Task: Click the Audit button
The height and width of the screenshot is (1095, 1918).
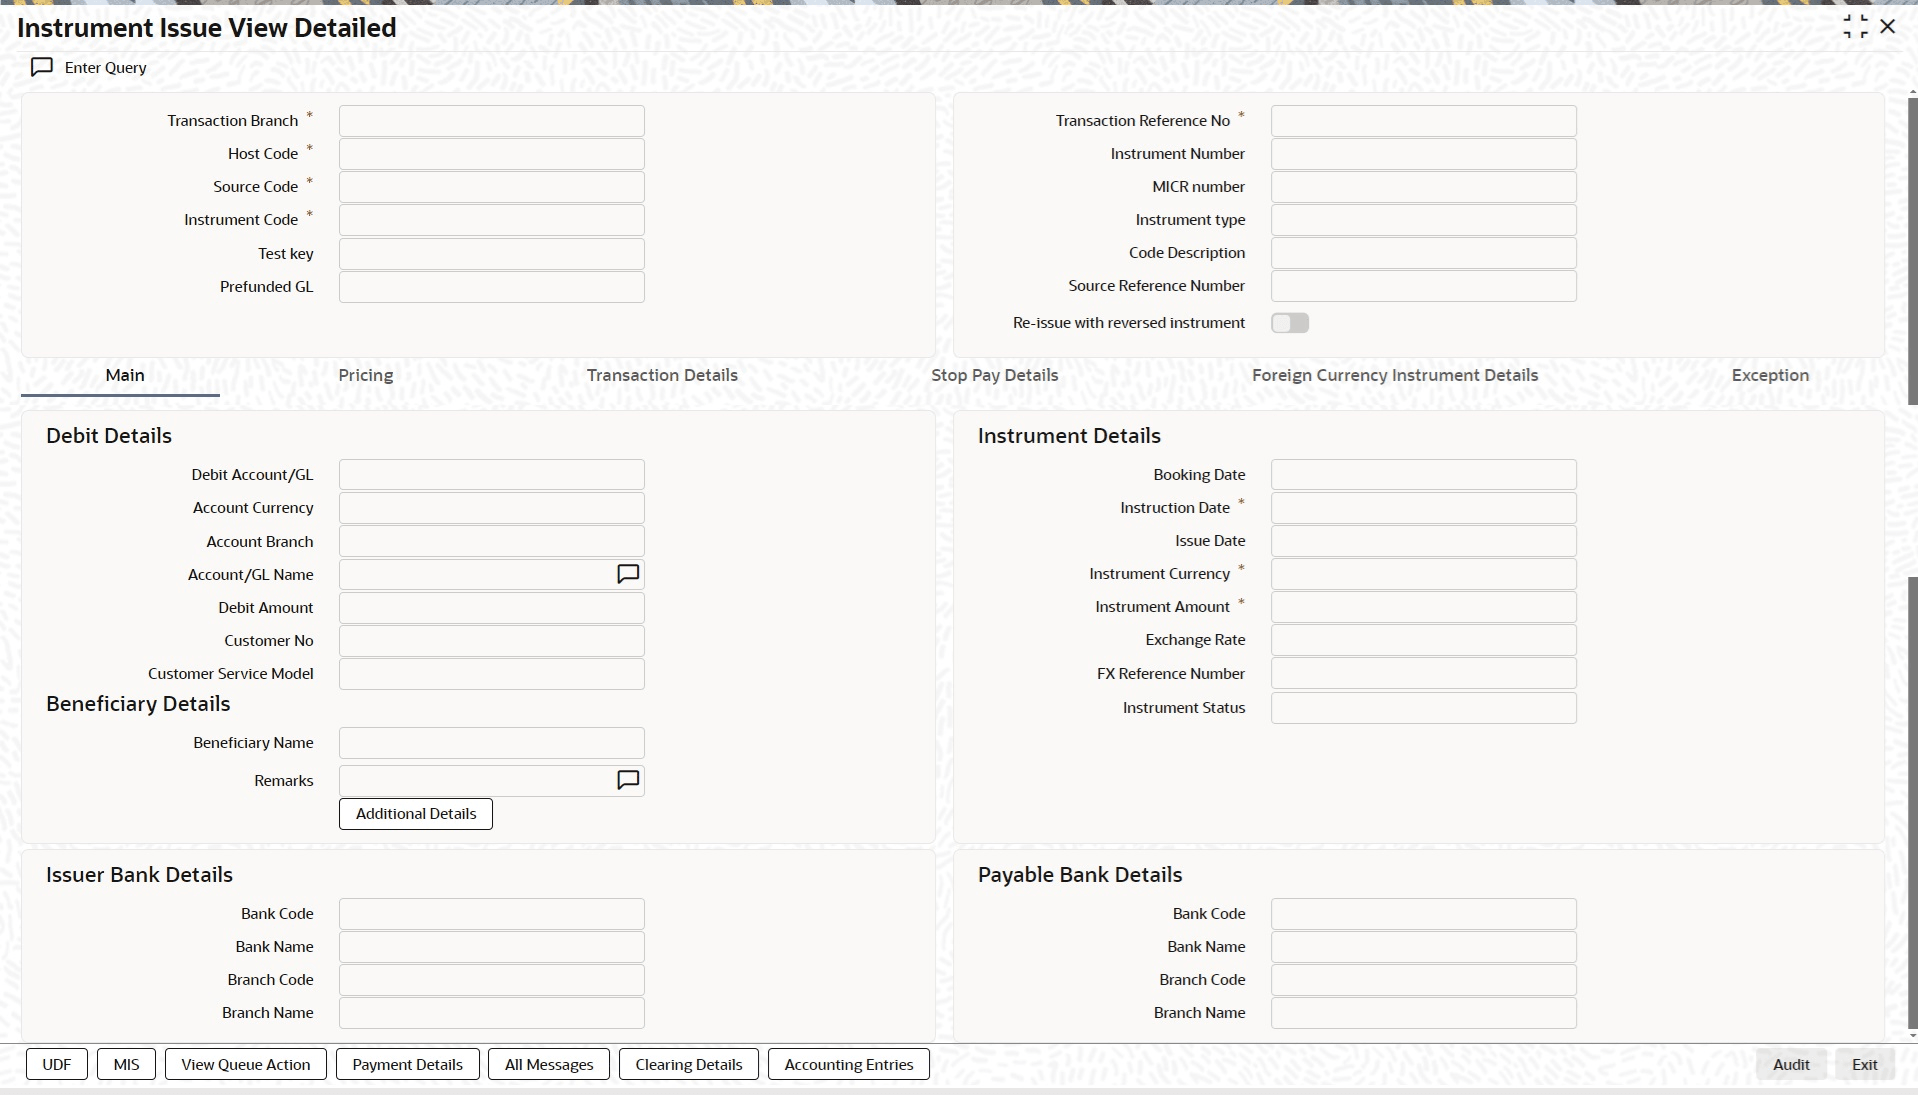Action: point(1791,1064)
